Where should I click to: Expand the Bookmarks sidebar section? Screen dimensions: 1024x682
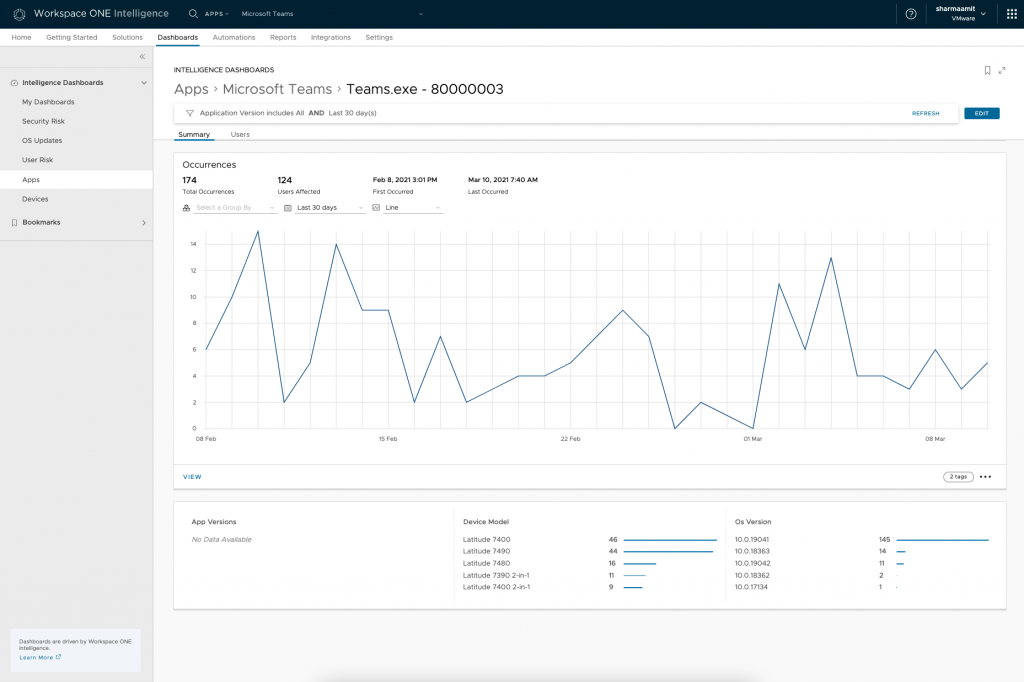point(143,222)
